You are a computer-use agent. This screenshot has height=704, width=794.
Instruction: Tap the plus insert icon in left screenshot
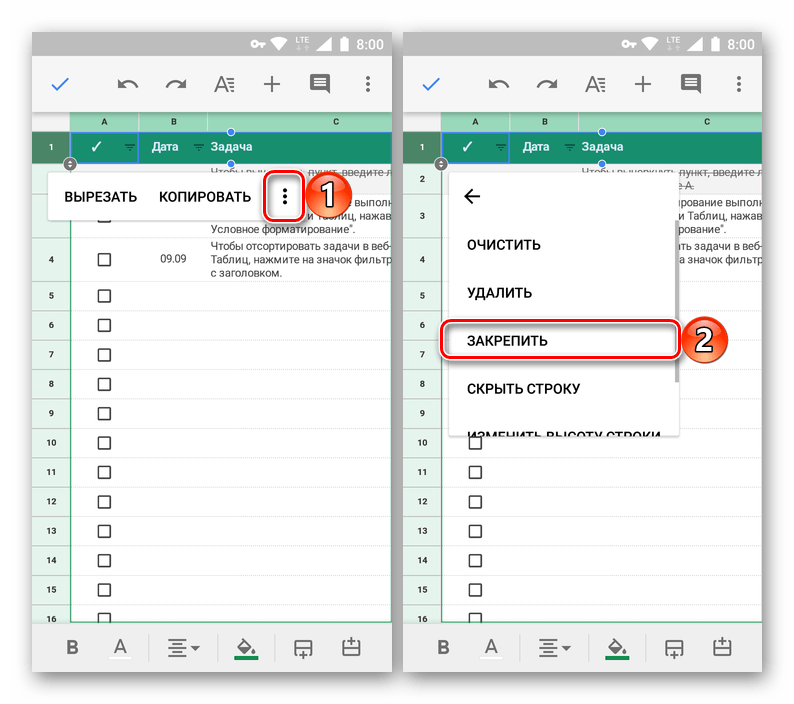tap(272, 84)
